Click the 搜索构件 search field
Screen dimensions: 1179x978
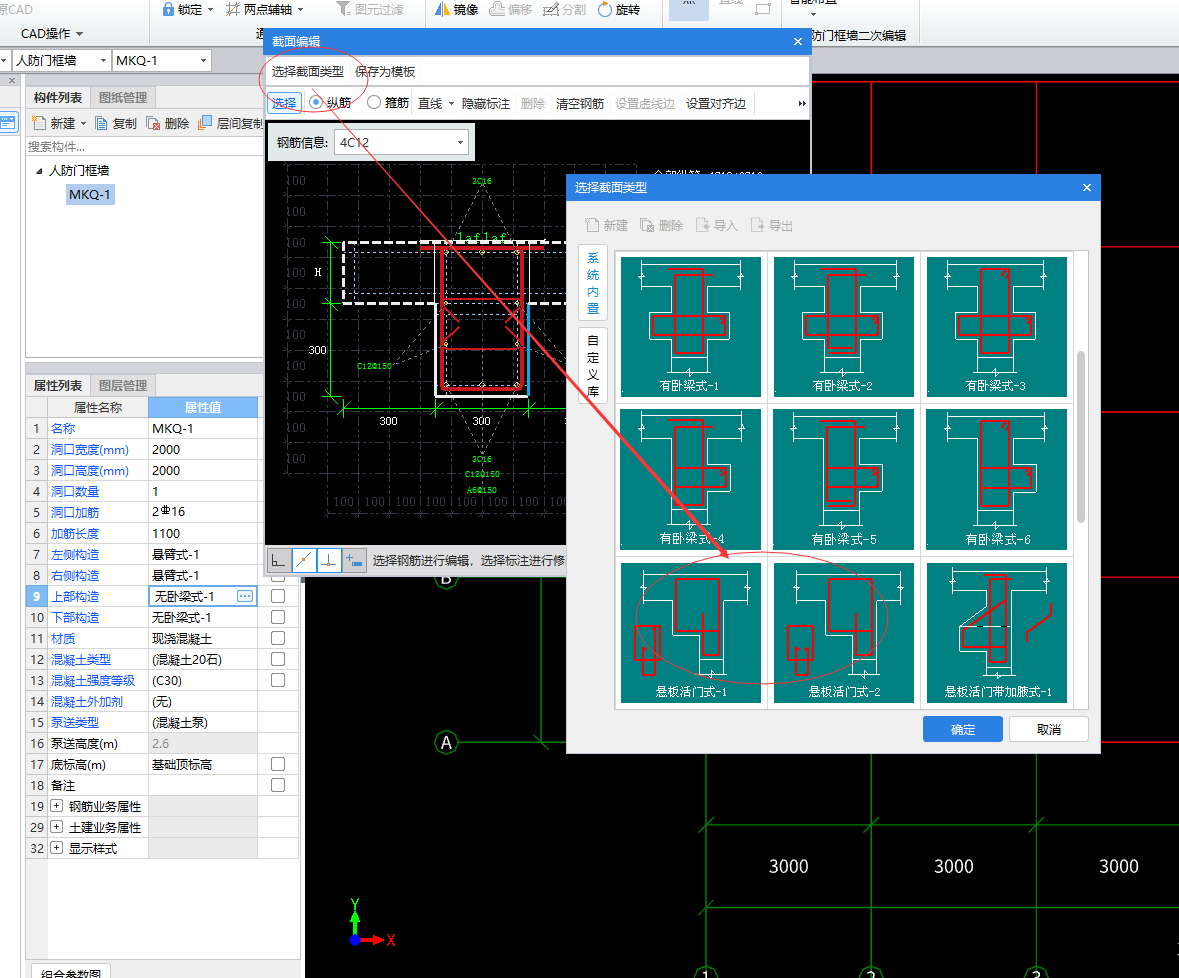(144, 147)
